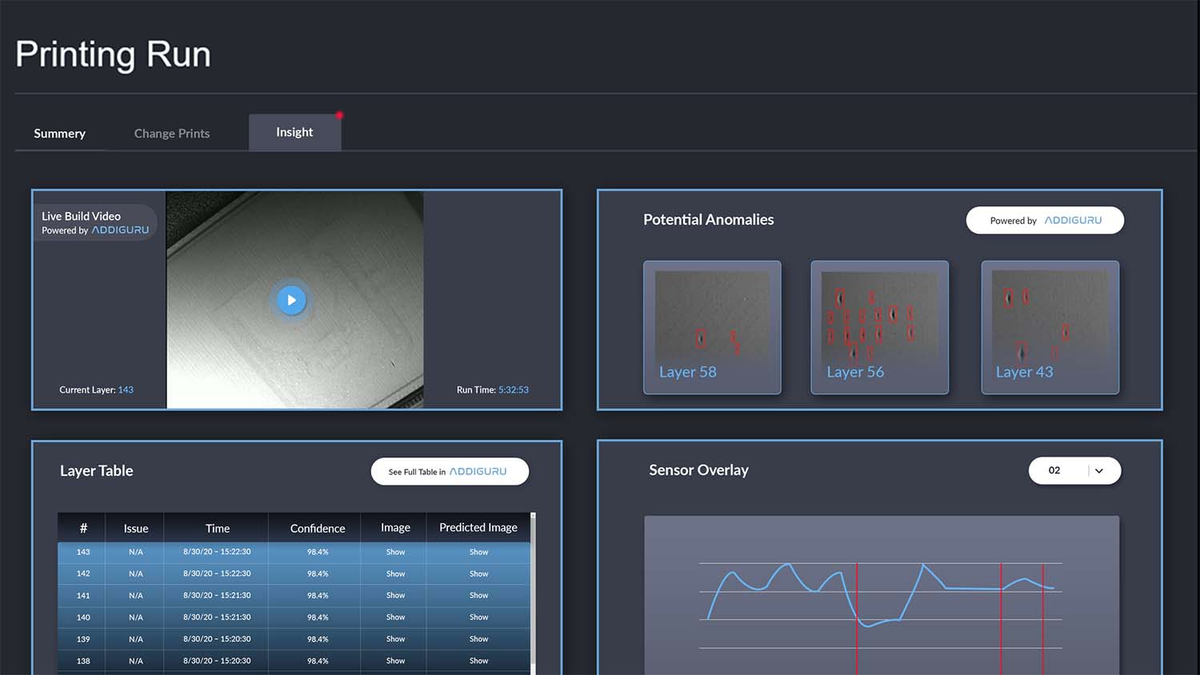Show the predicted image for layer 138
Viewport: 1200px width, 675px height.
[478, 661]
